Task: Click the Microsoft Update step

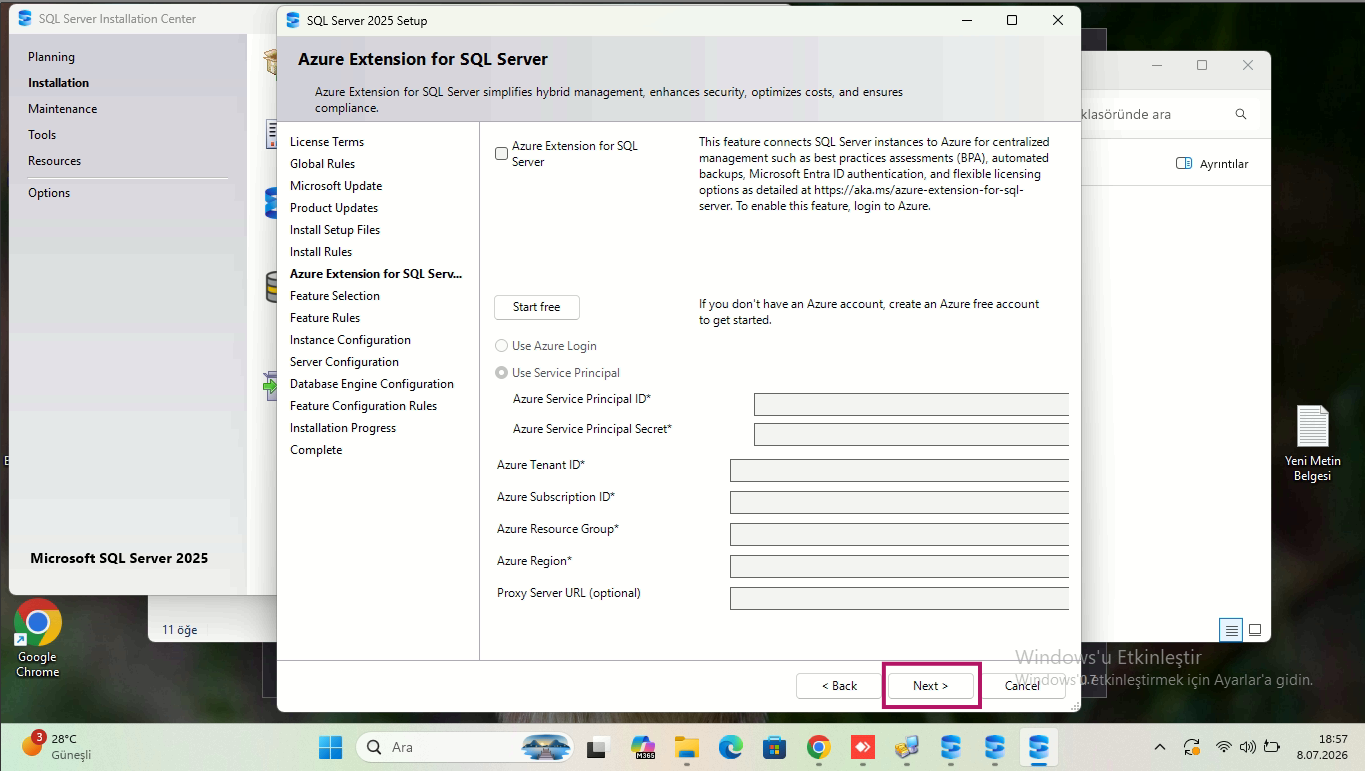Action: 336,186
